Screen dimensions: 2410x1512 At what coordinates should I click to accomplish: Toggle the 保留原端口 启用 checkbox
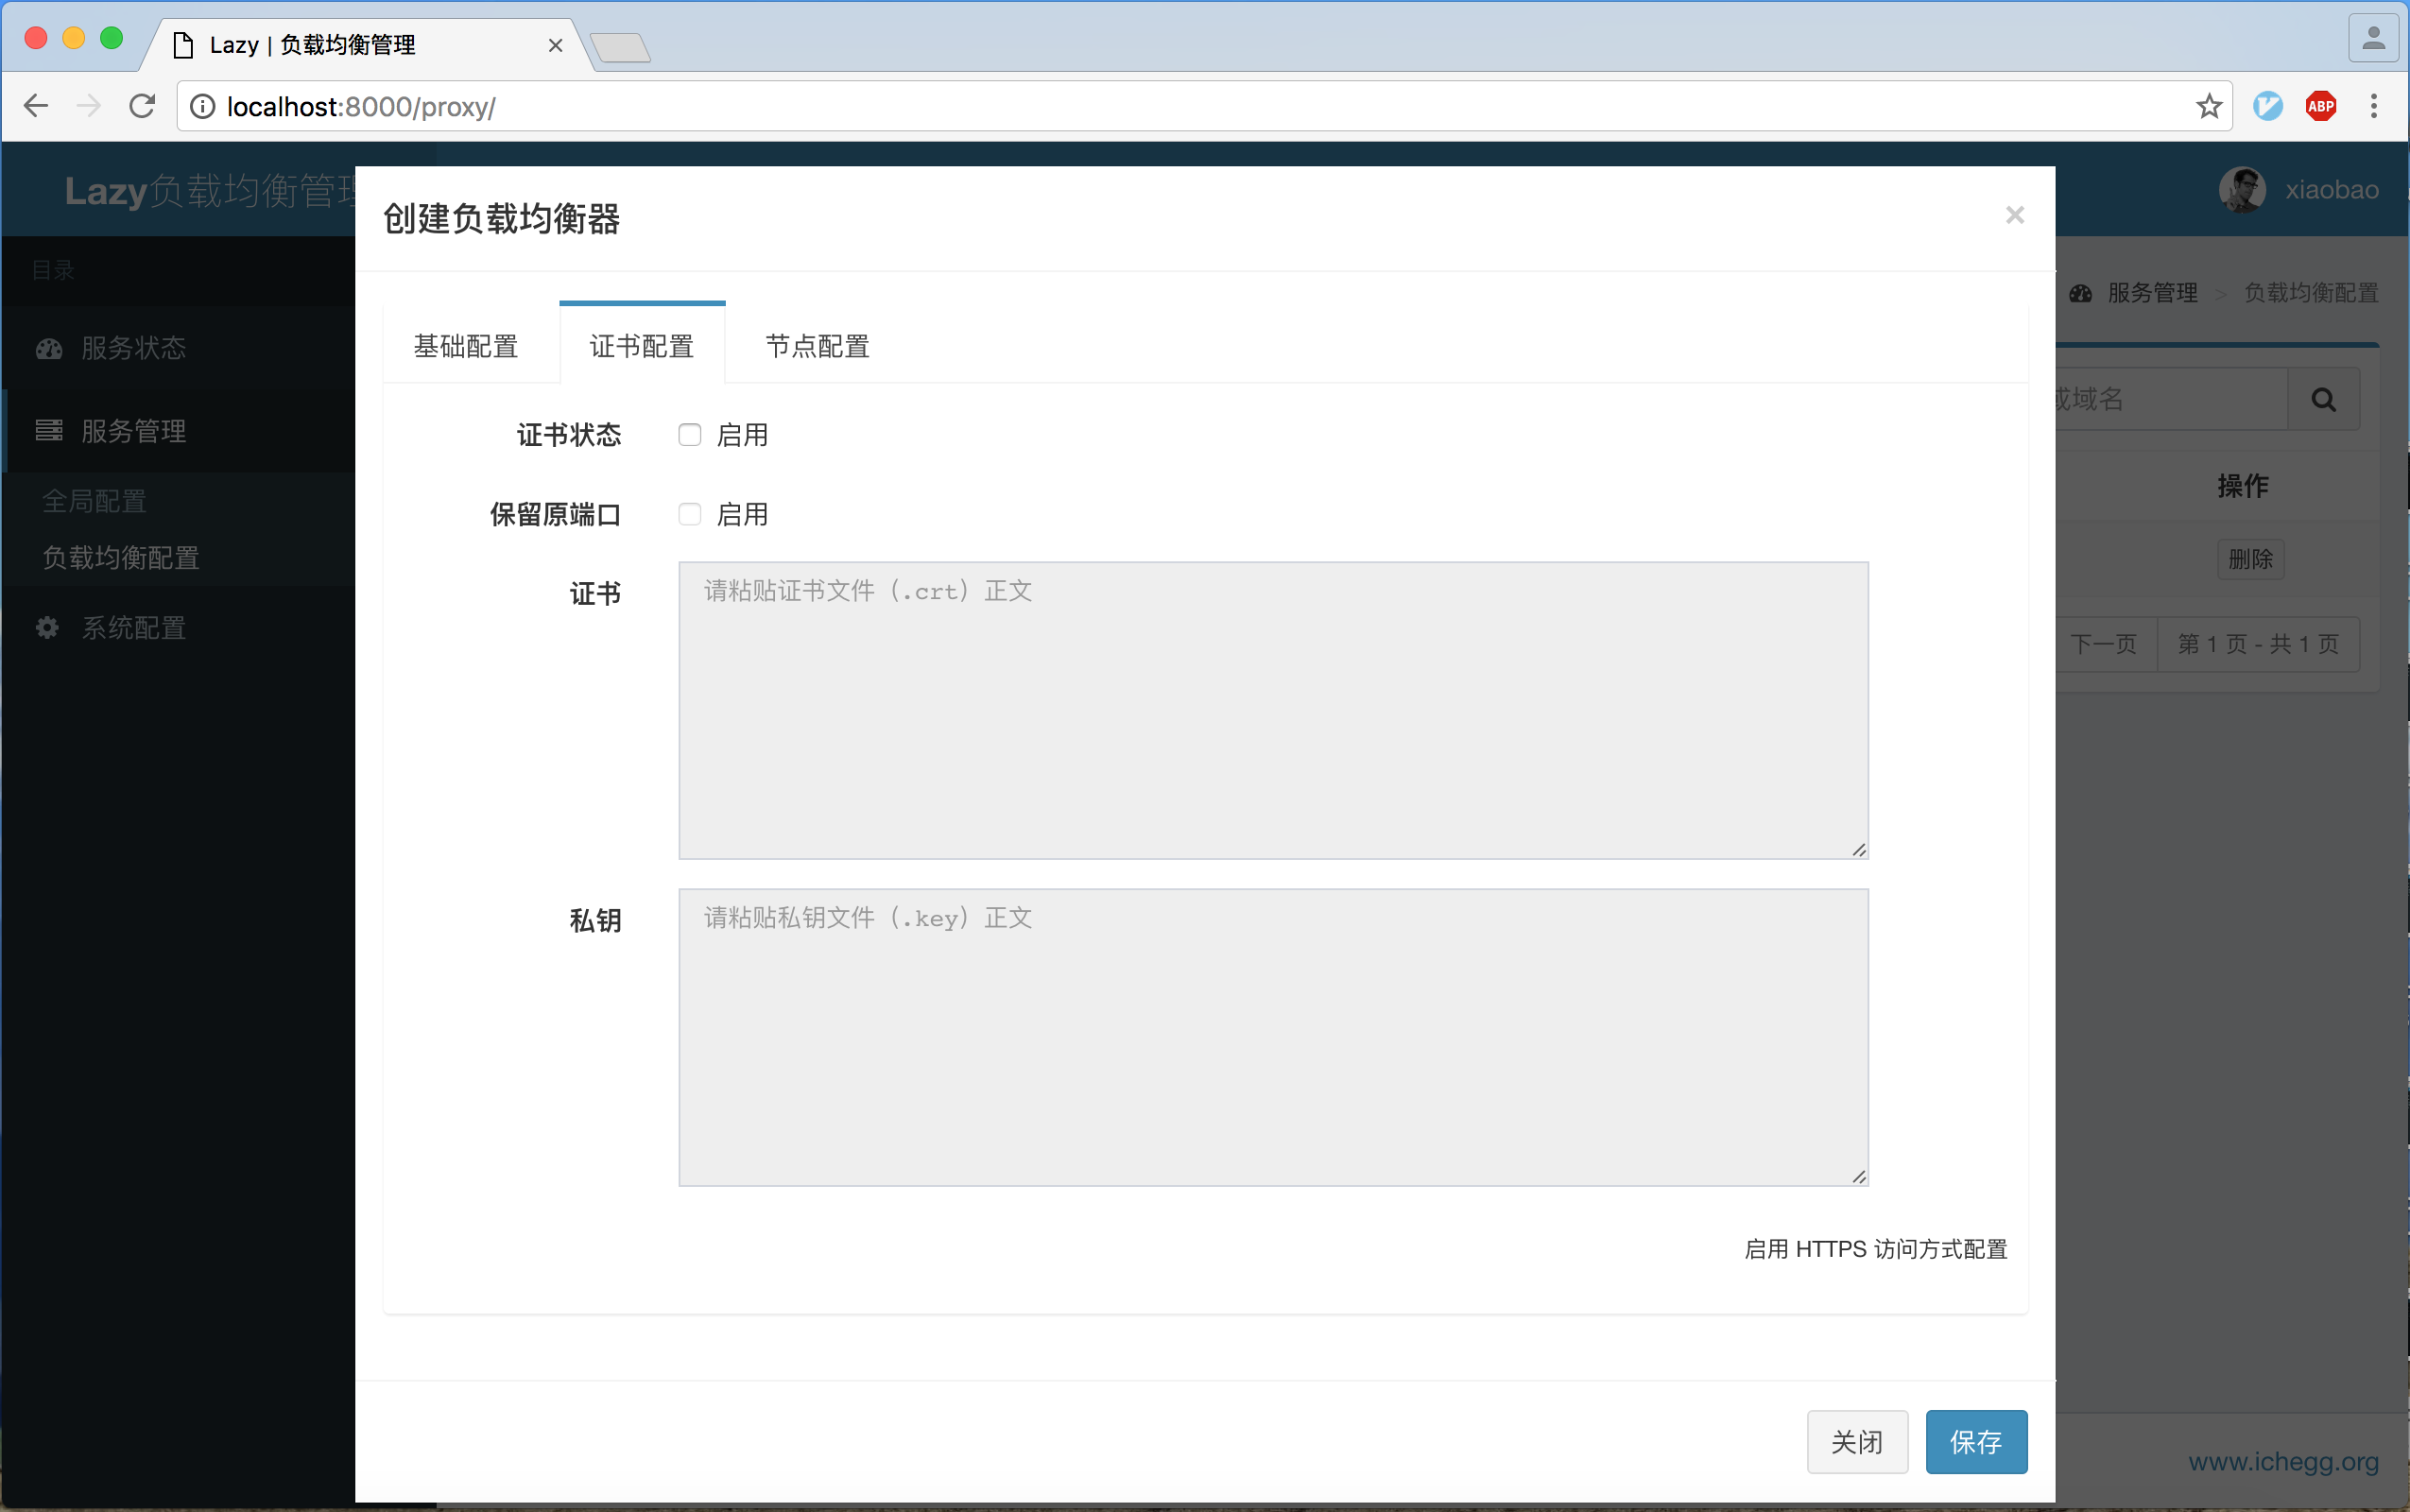[x=689, y=514]
